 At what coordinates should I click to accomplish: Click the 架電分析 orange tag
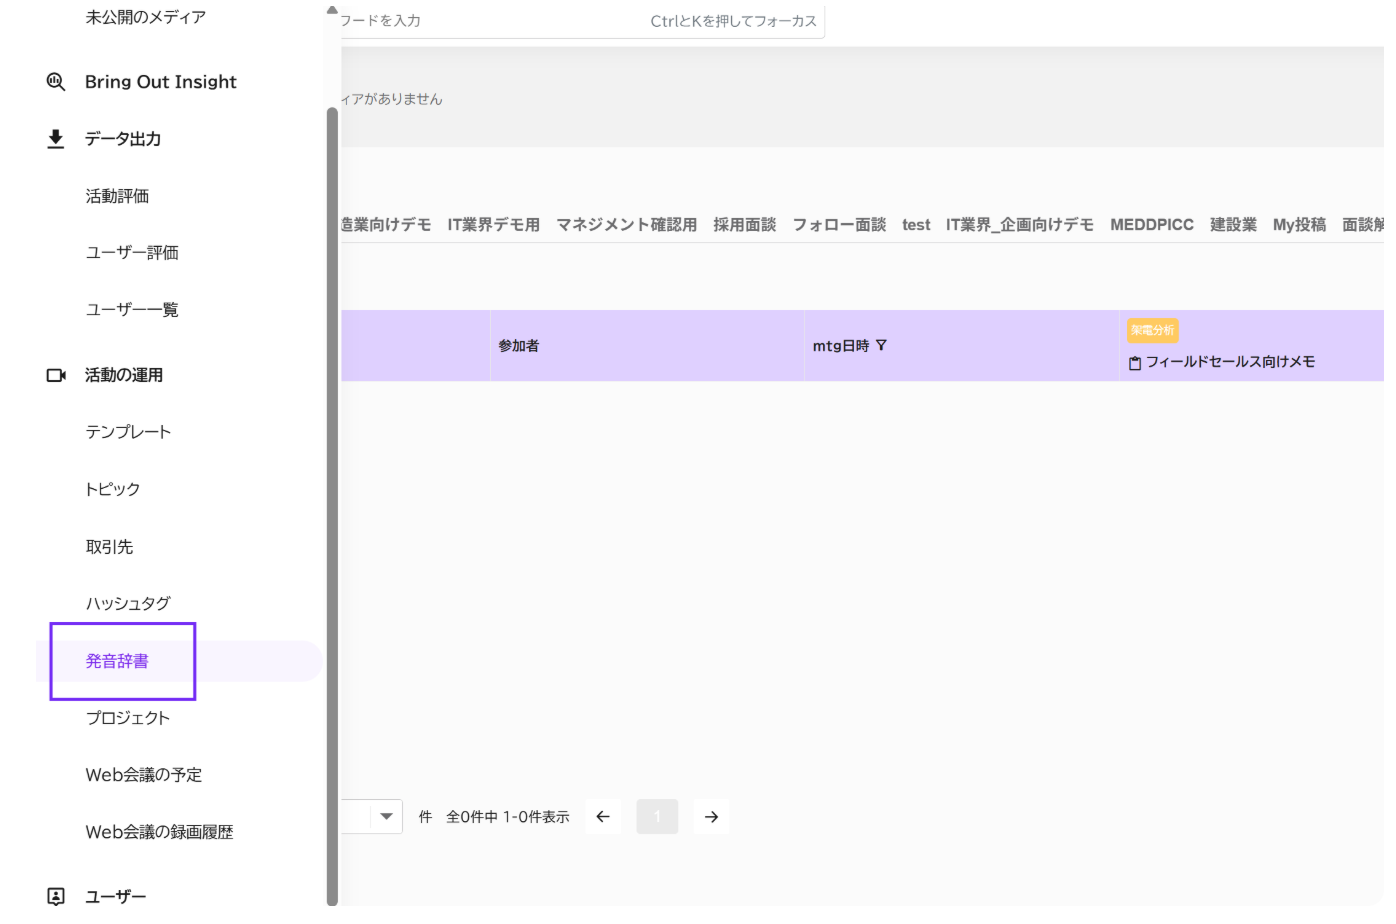(x=1153, y=331)
